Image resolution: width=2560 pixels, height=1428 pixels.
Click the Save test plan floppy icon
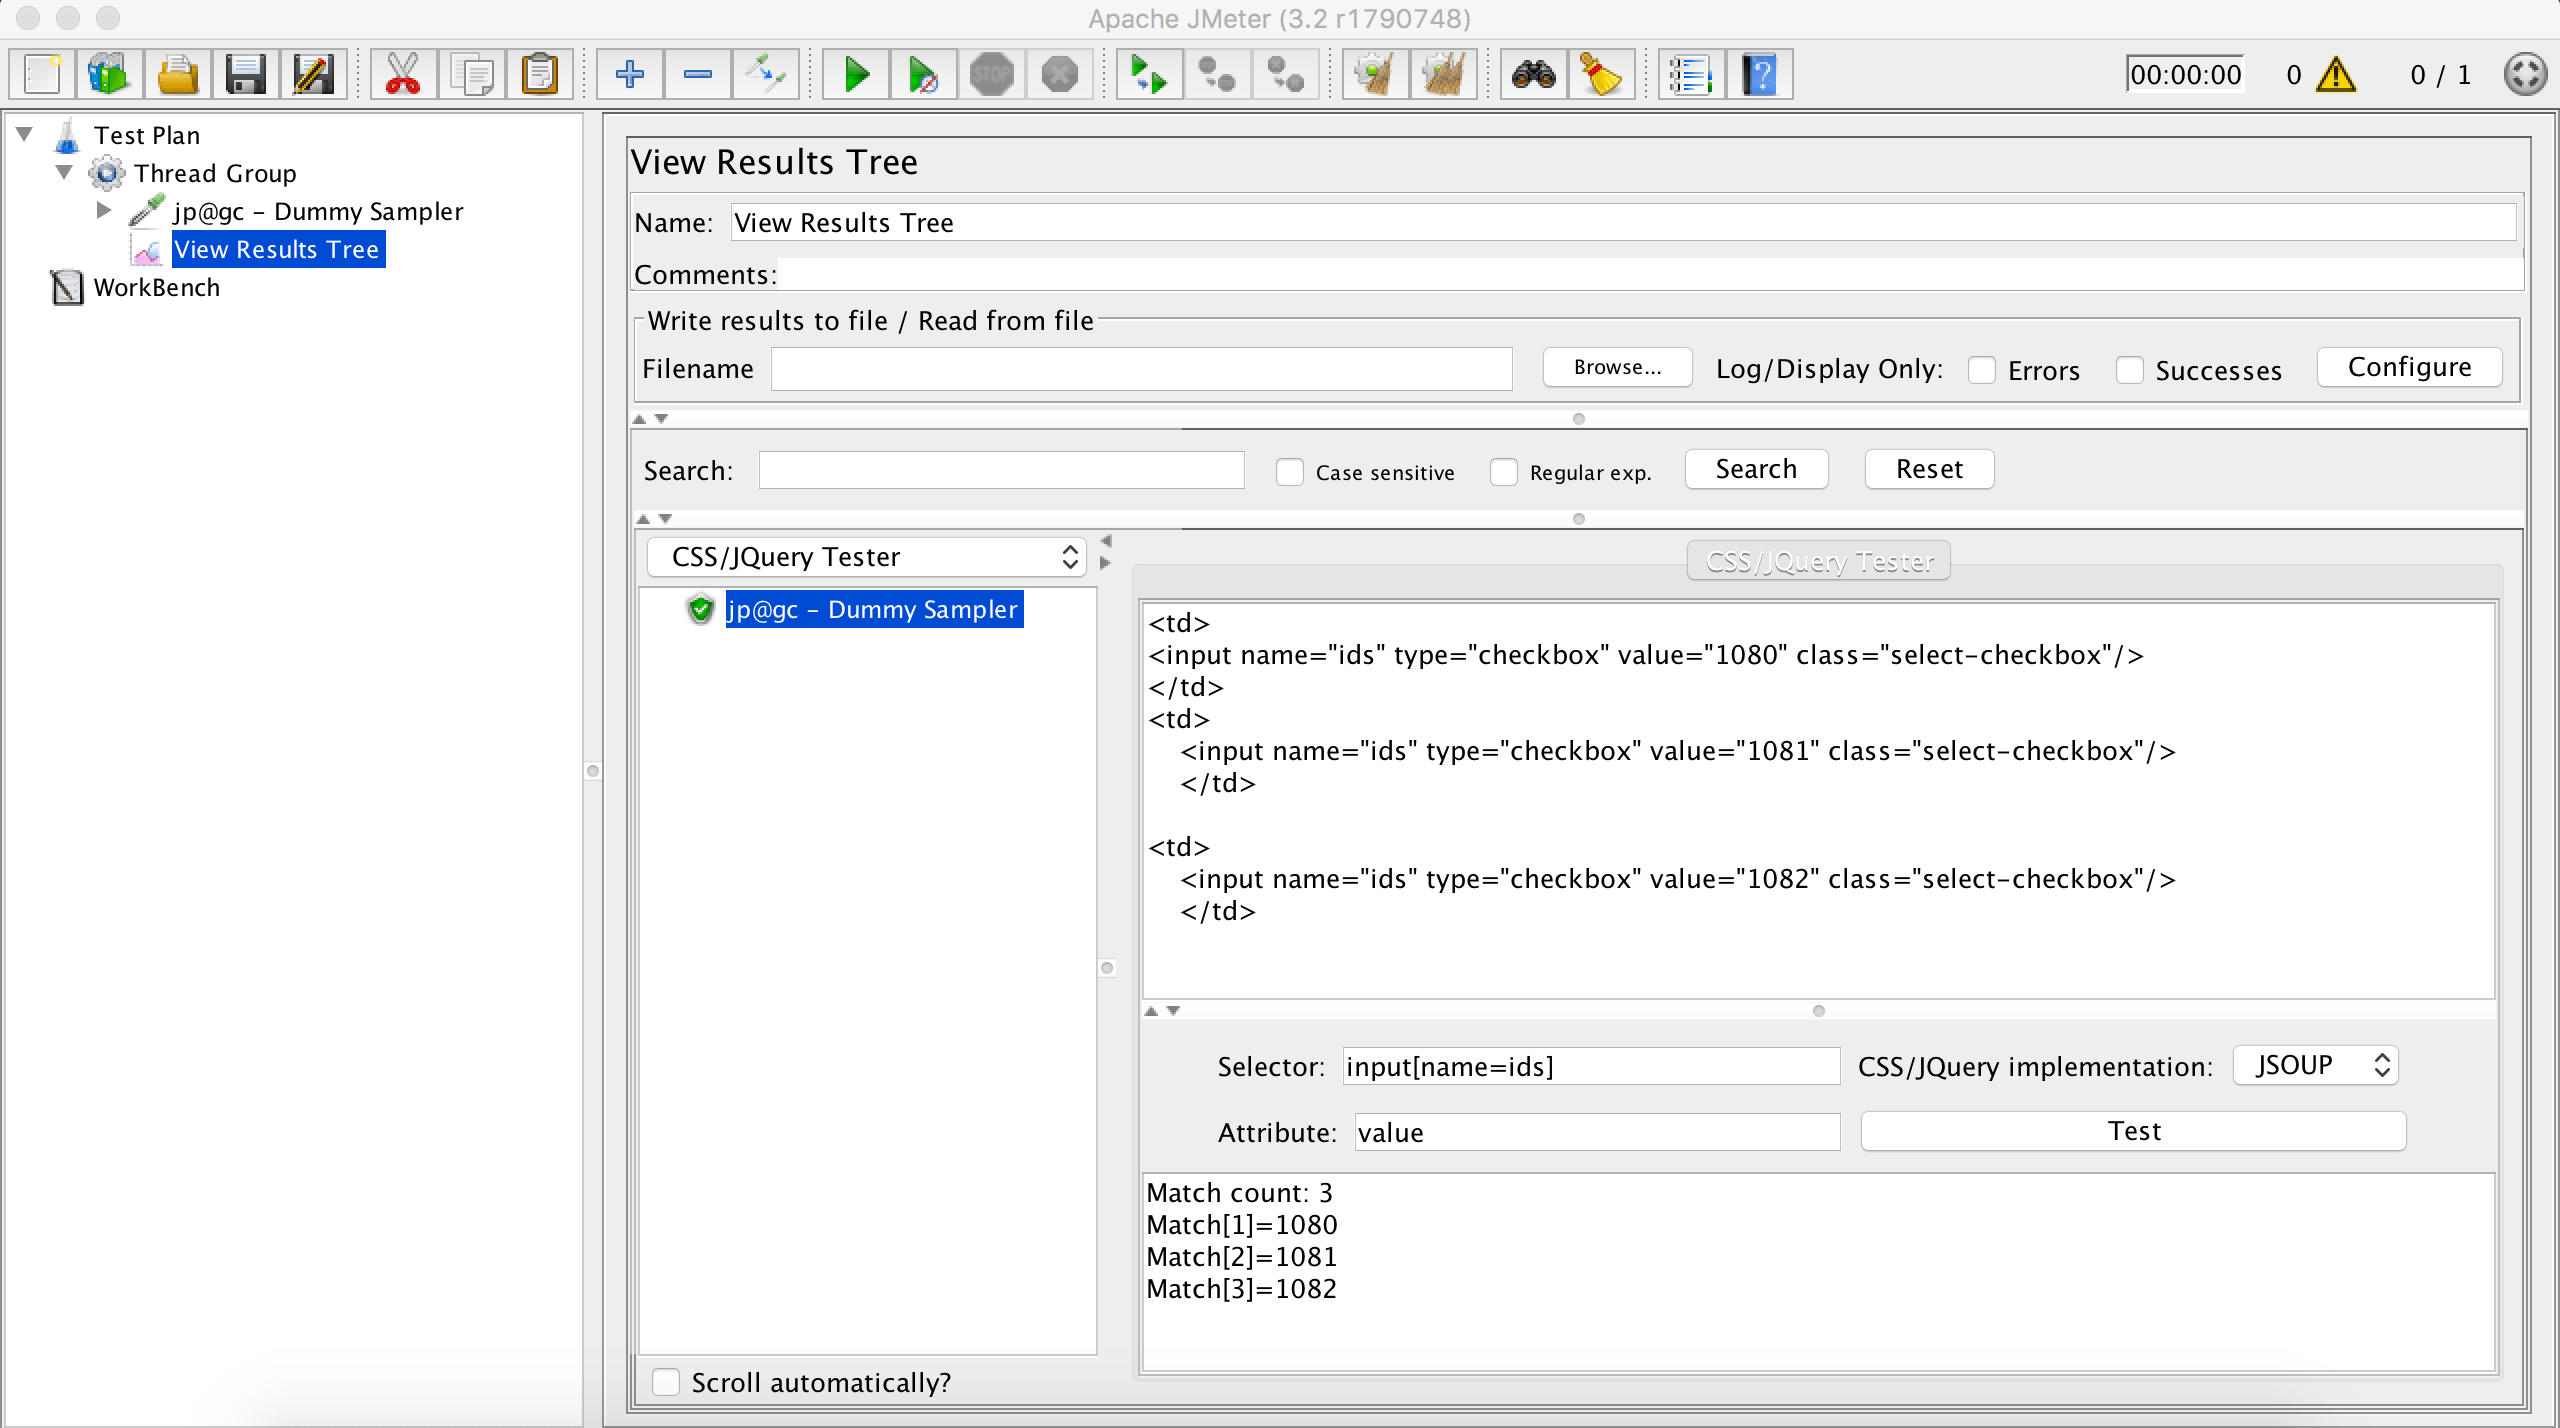245,75
